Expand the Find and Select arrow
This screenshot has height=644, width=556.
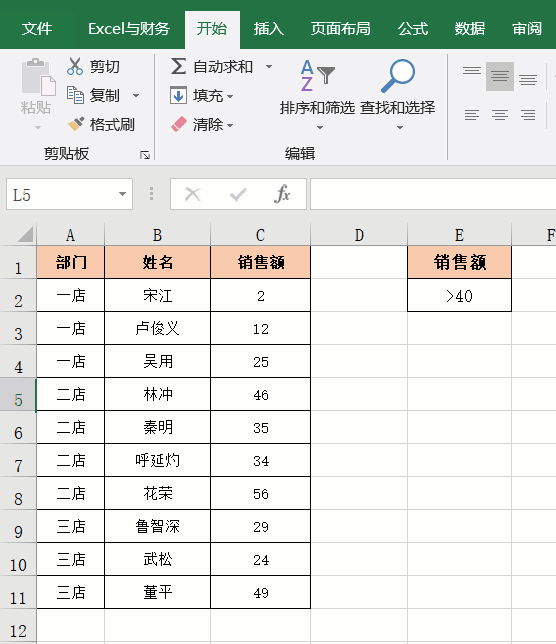(400, 128)
